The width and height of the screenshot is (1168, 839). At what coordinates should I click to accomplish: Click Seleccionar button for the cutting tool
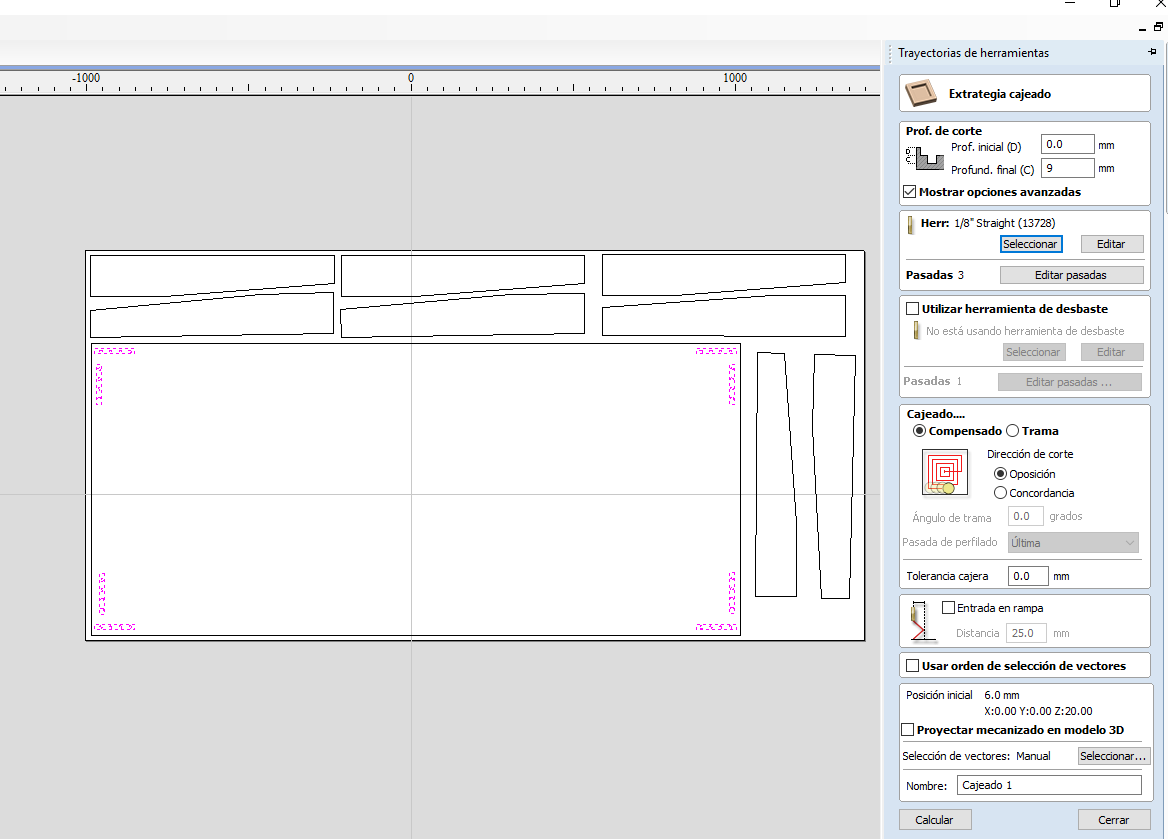pyautogui.click(x=1030, y=244)
